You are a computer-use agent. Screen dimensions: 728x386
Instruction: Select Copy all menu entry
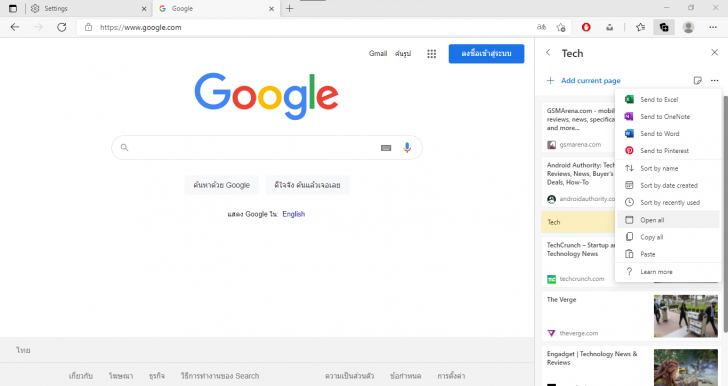coord(668,237)
